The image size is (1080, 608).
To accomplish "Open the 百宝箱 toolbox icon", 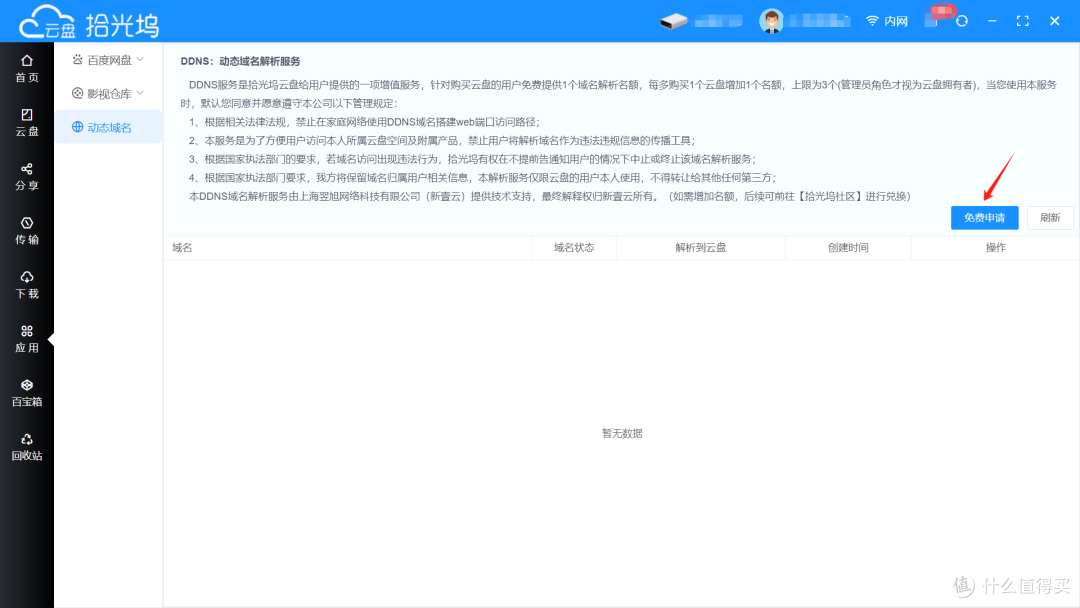I will click(27, 392).
